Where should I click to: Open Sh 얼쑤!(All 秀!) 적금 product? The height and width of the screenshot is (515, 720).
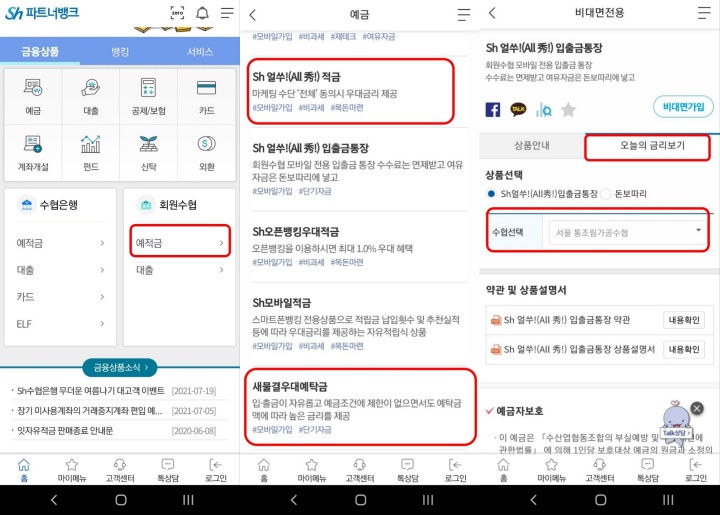pyautogui.click(x=351, y=91)
